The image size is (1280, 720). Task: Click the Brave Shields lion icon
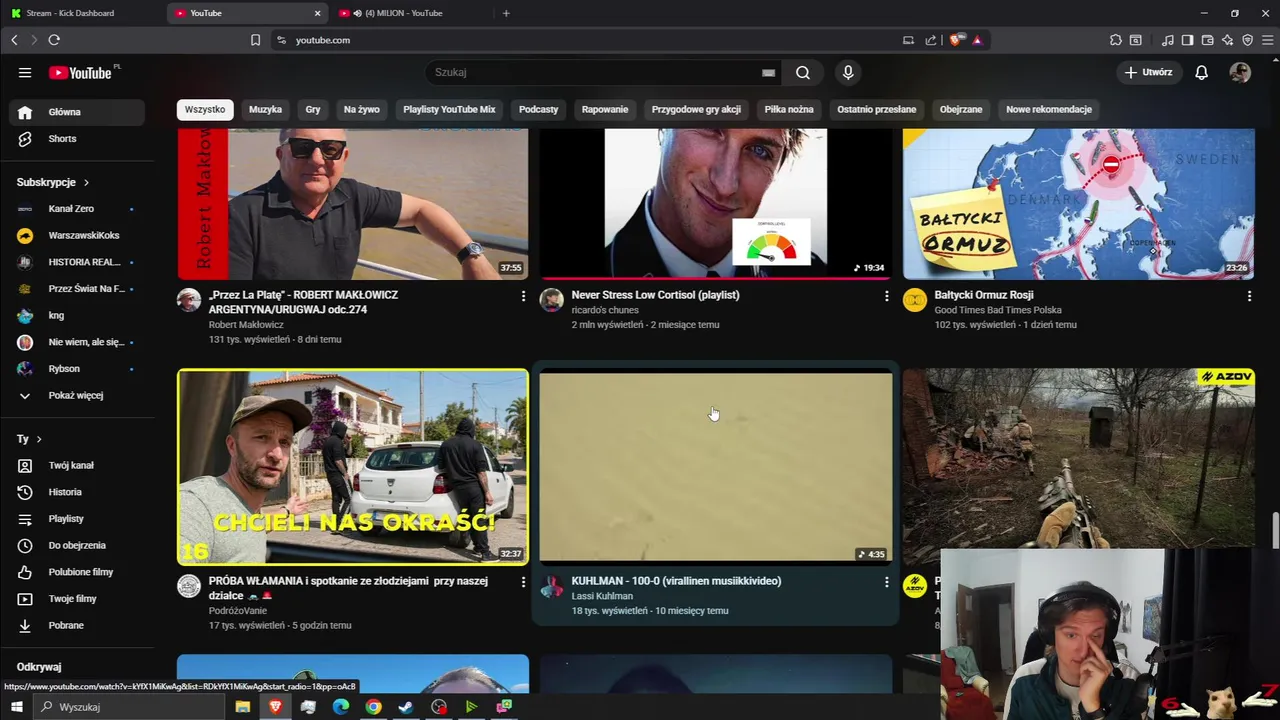point(957,40)
